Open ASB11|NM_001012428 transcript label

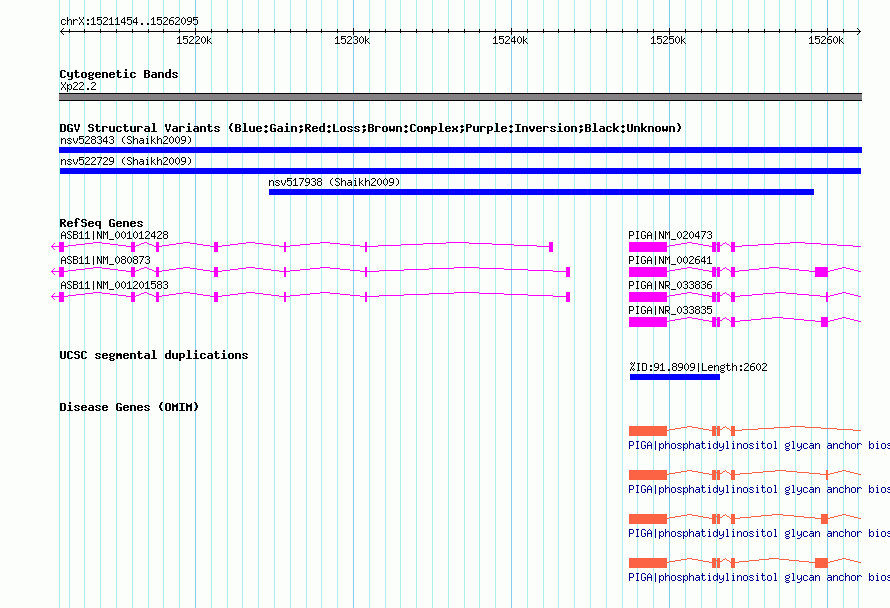click(114, 235)
